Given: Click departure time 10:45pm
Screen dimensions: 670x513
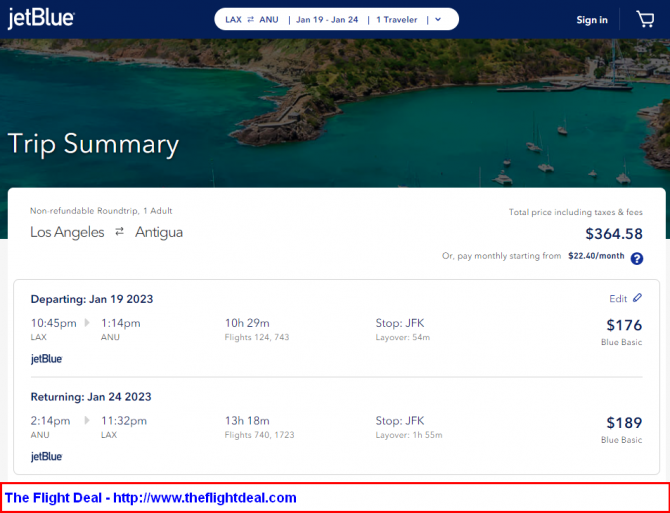Looking at the screenshot, I should coord(53,323).
